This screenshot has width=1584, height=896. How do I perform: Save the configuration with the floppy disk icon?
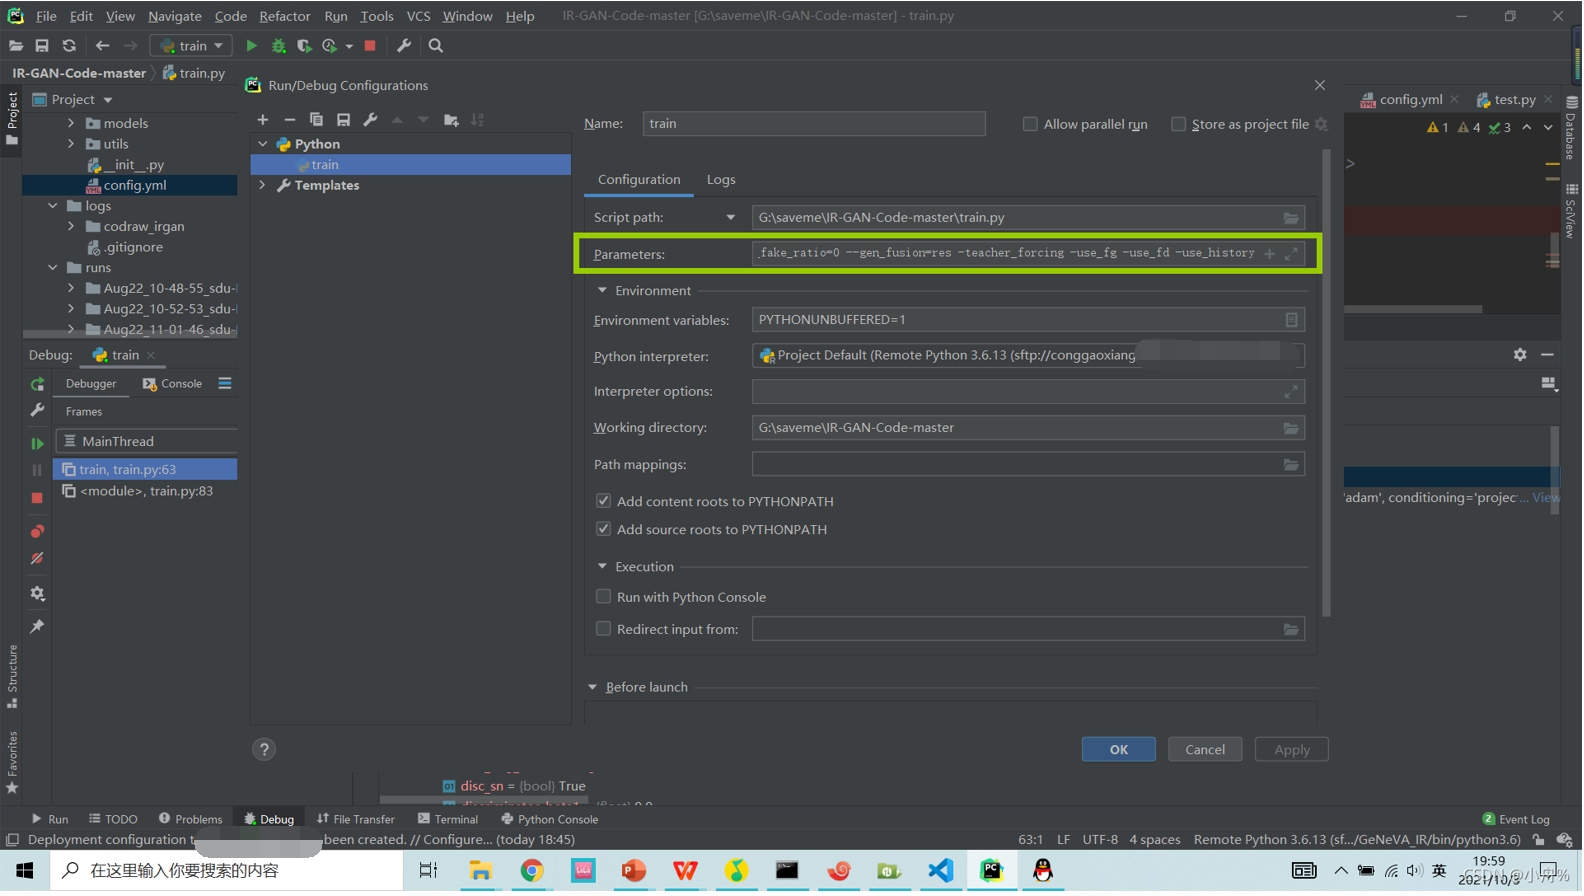click(343, 120)
